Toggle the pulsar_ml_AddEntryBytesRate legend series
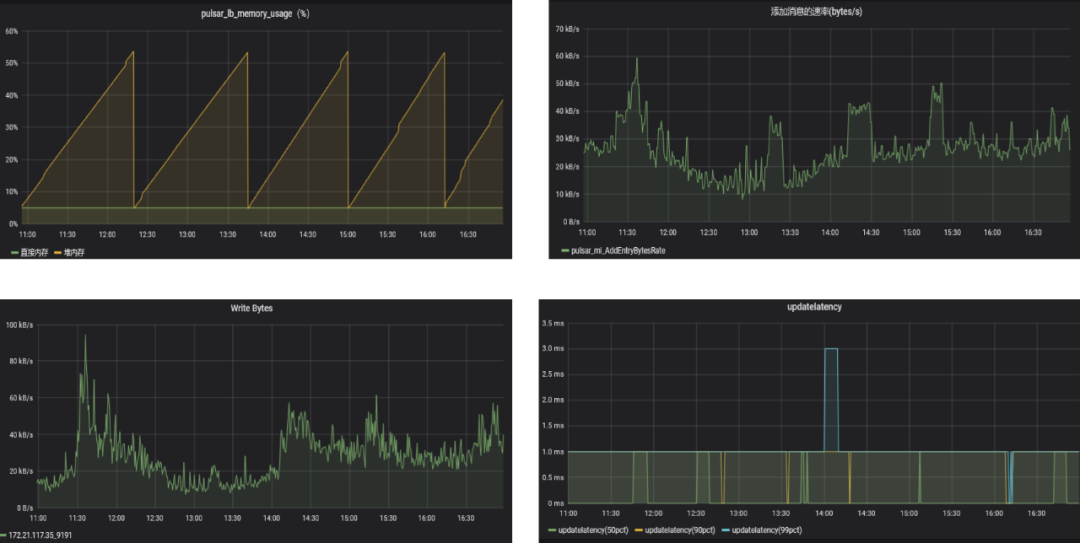 (618, 250)
